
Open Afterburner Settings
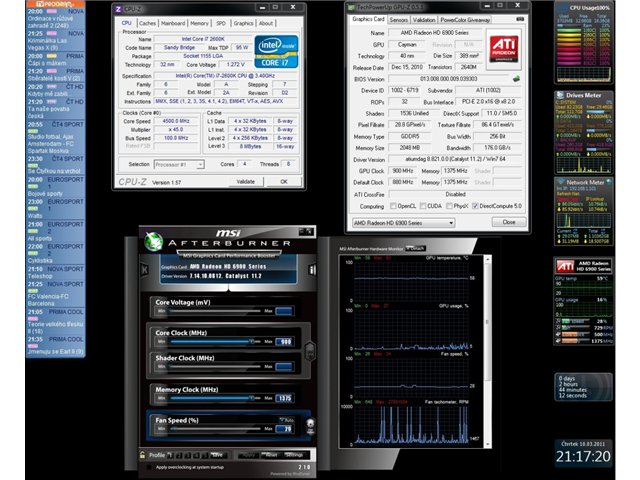coord(294,455)
